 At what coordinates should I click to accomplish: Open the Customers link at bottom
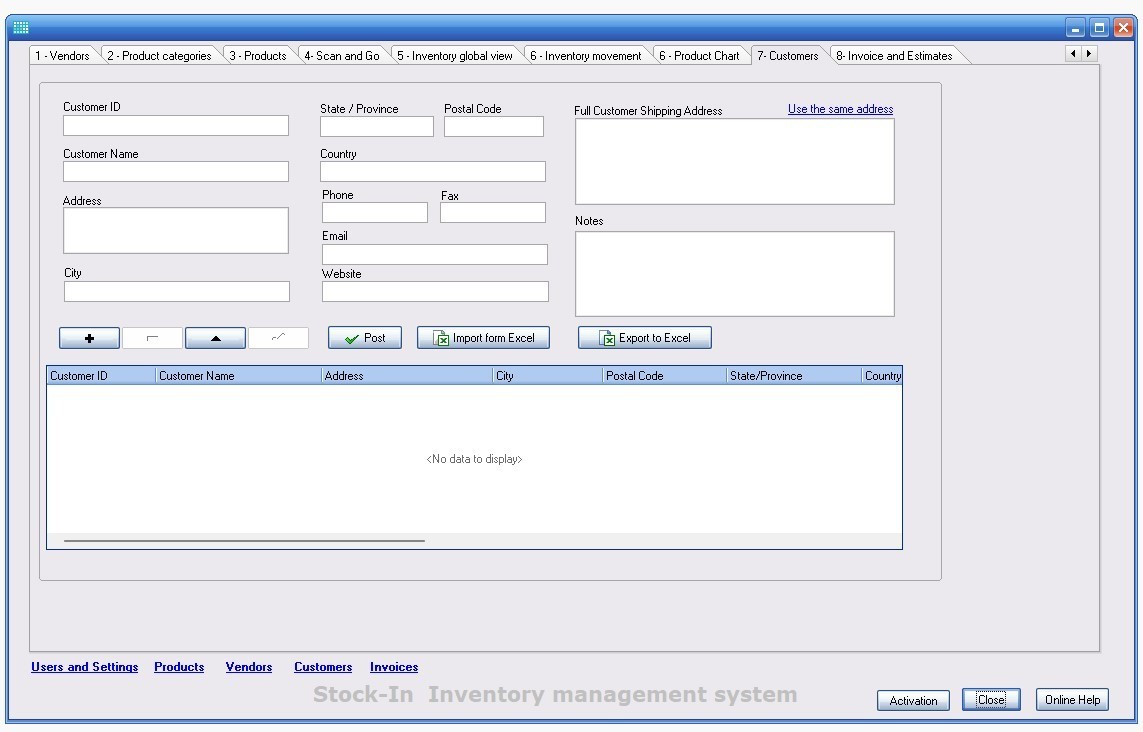point(323,667)
